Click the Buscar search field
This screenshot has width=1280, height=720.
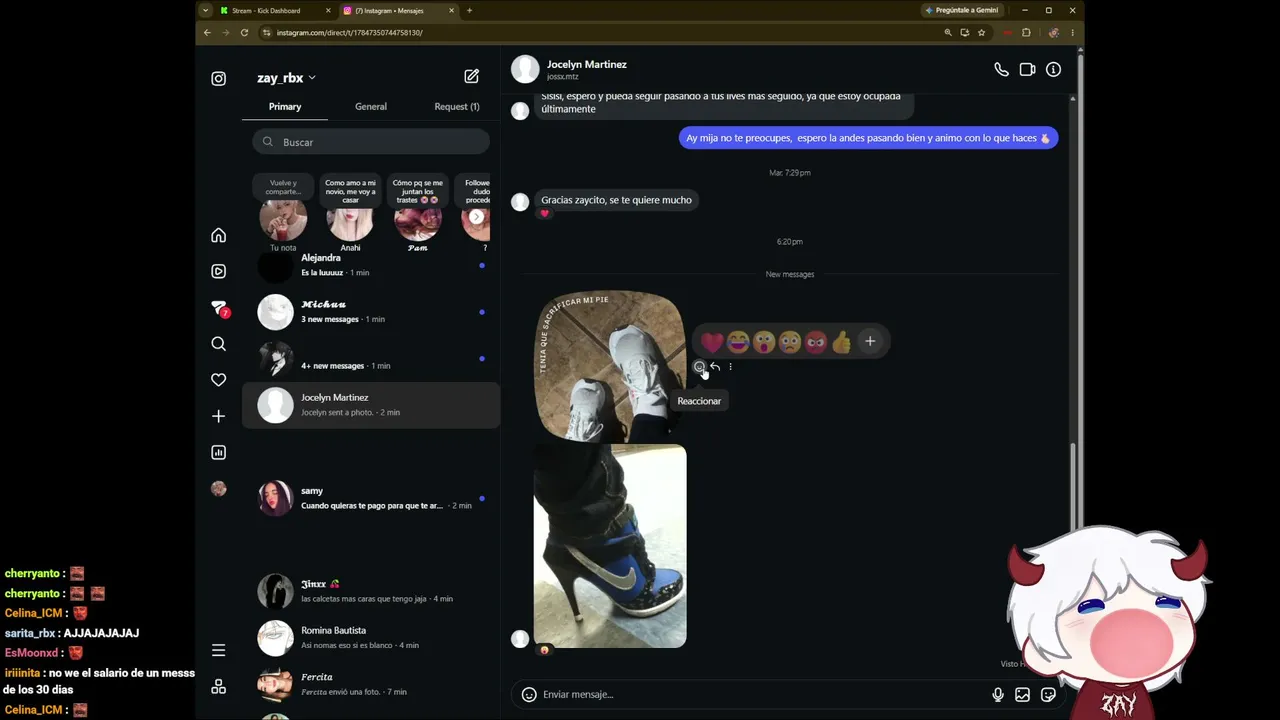[371, 142]
